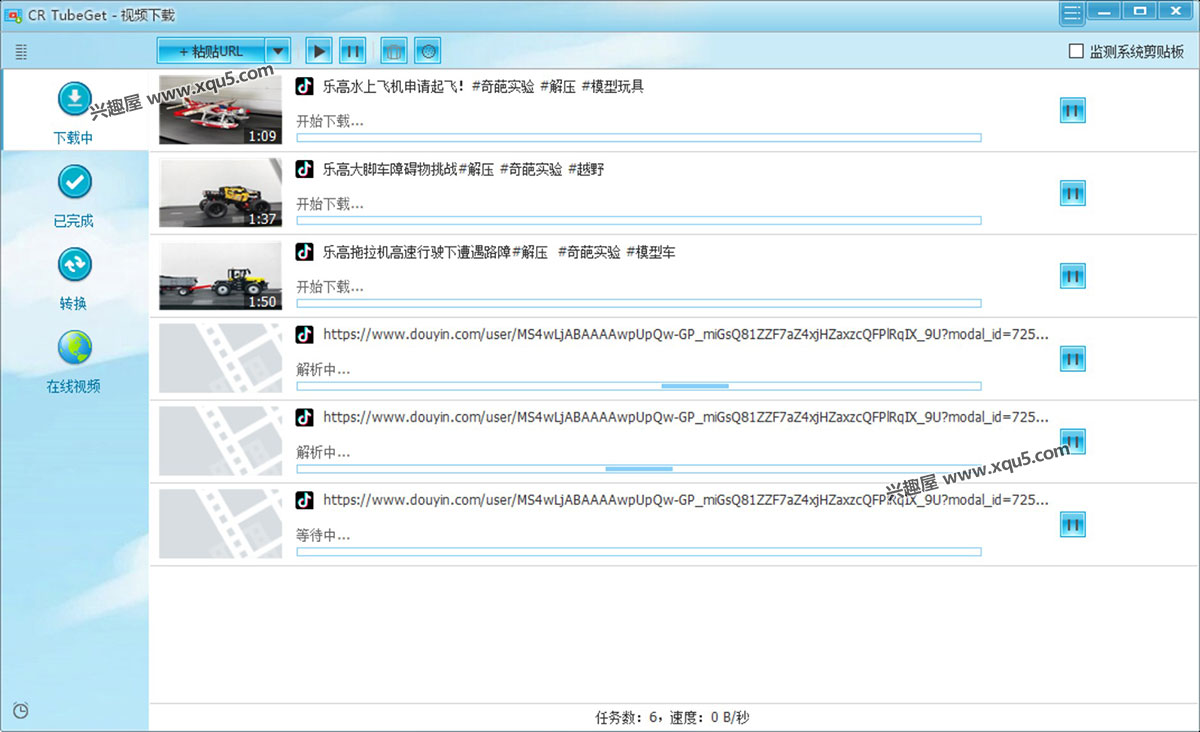This screenshot has height=732, width=1200.
Task: Click progress bar of 乐高拖拉机 download
Action: tap(639, 304)
